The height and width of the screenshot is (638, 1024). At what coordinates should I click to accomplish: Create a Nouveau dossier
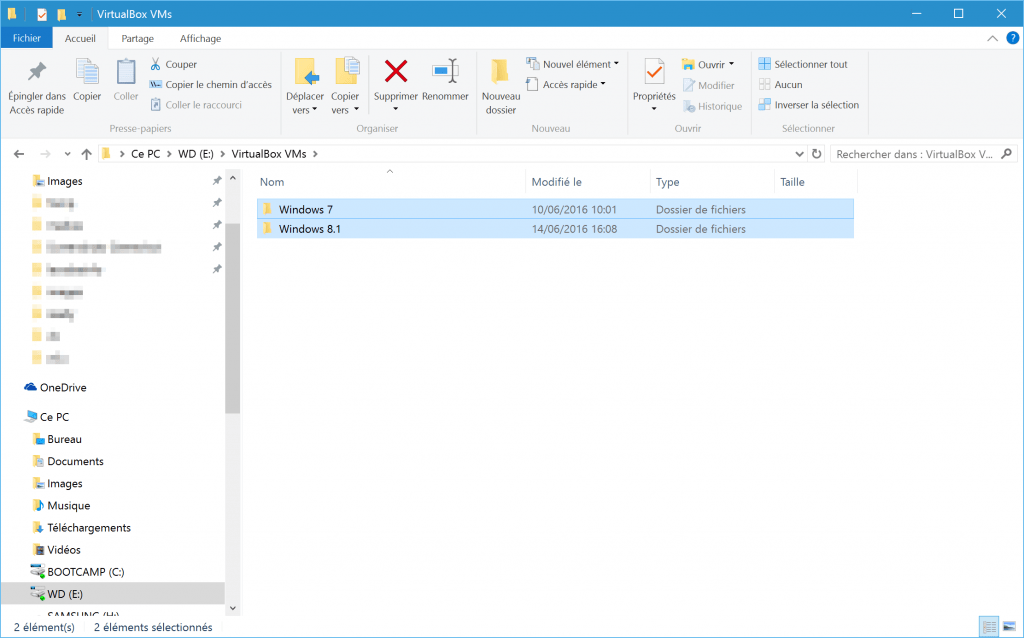click(x=501, y=88)
